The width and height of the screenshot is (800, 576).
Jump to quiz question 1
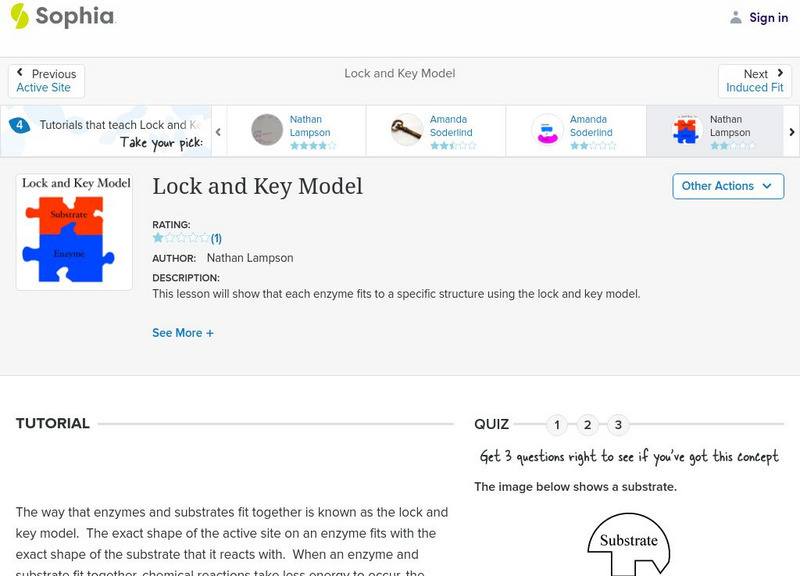click(557, 425)
